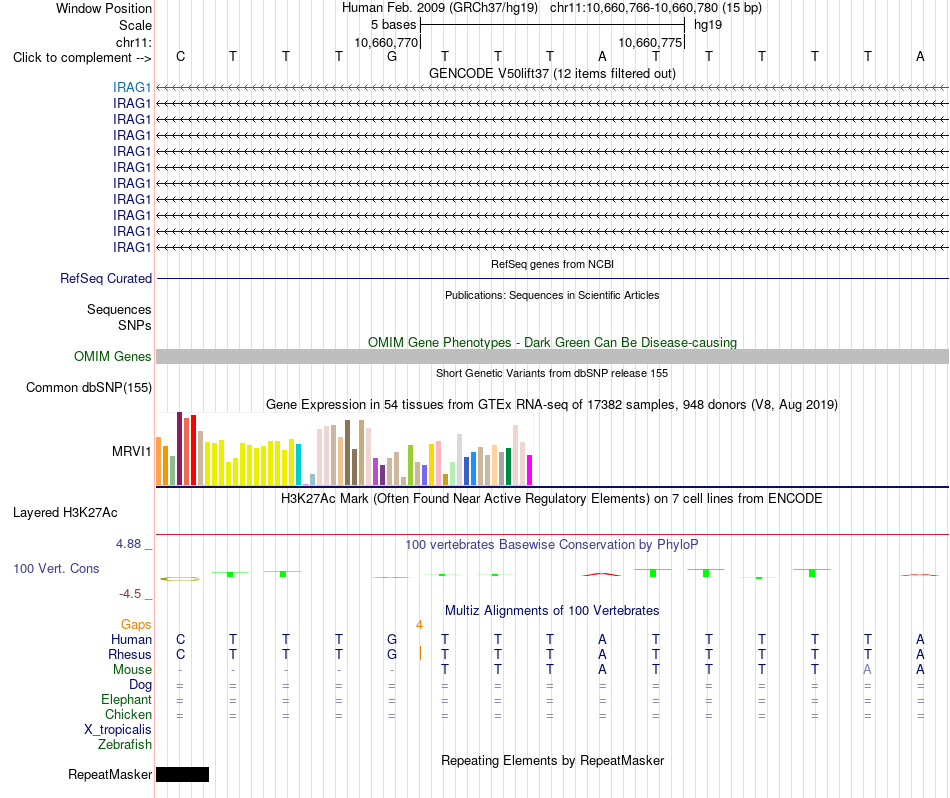
Task: Select the Human species label
Action: tap(131, 640)
